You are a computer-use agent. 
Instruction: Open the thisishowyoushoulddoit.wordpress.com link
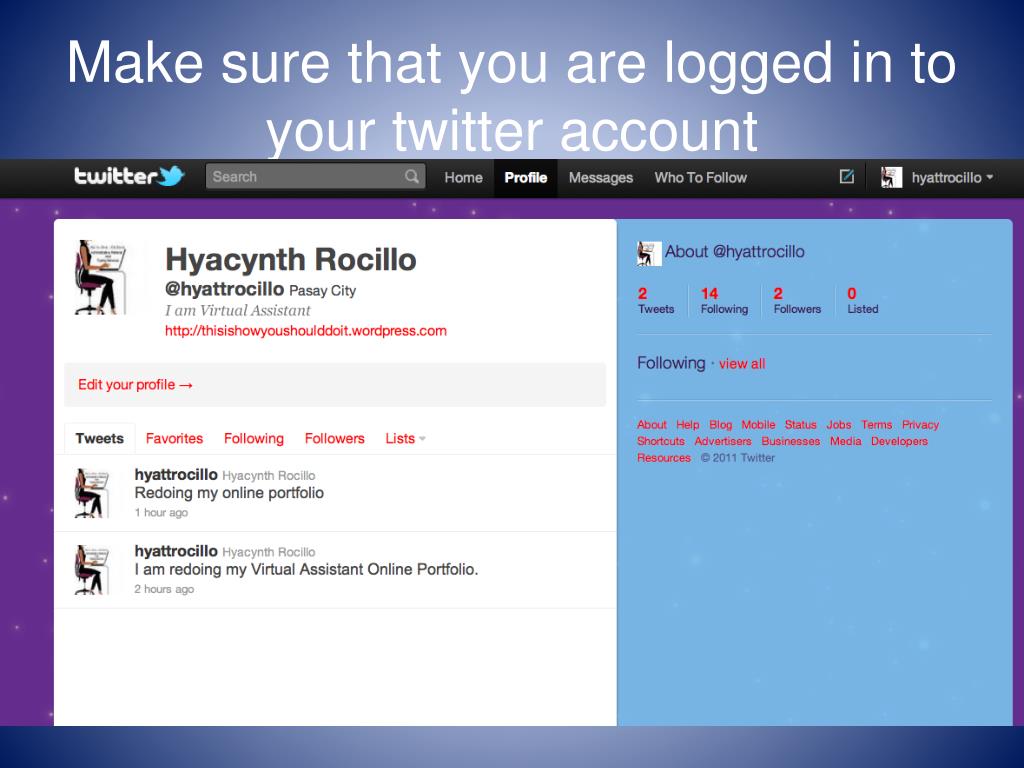306,330
